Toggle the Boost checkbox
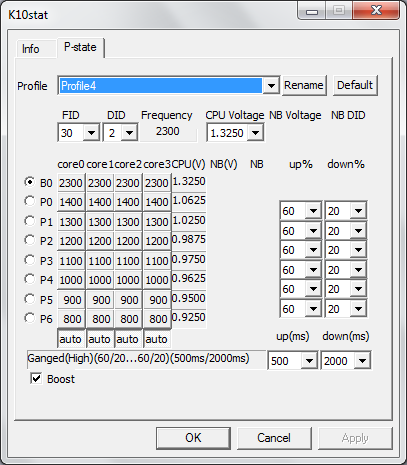Screen dimensions: 407x465 (36, 379)
